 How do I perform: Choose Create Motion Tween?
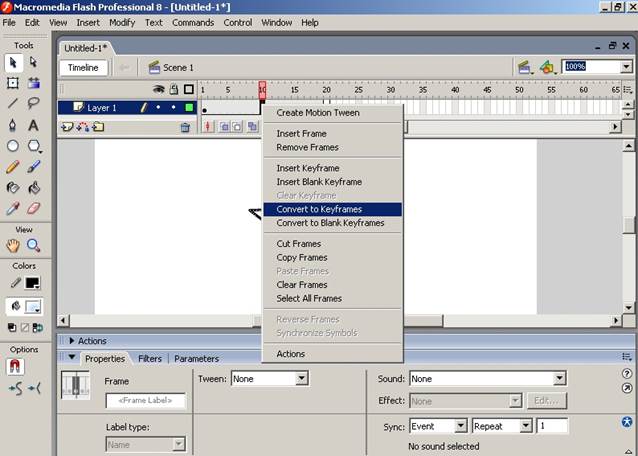coord(333,113)
